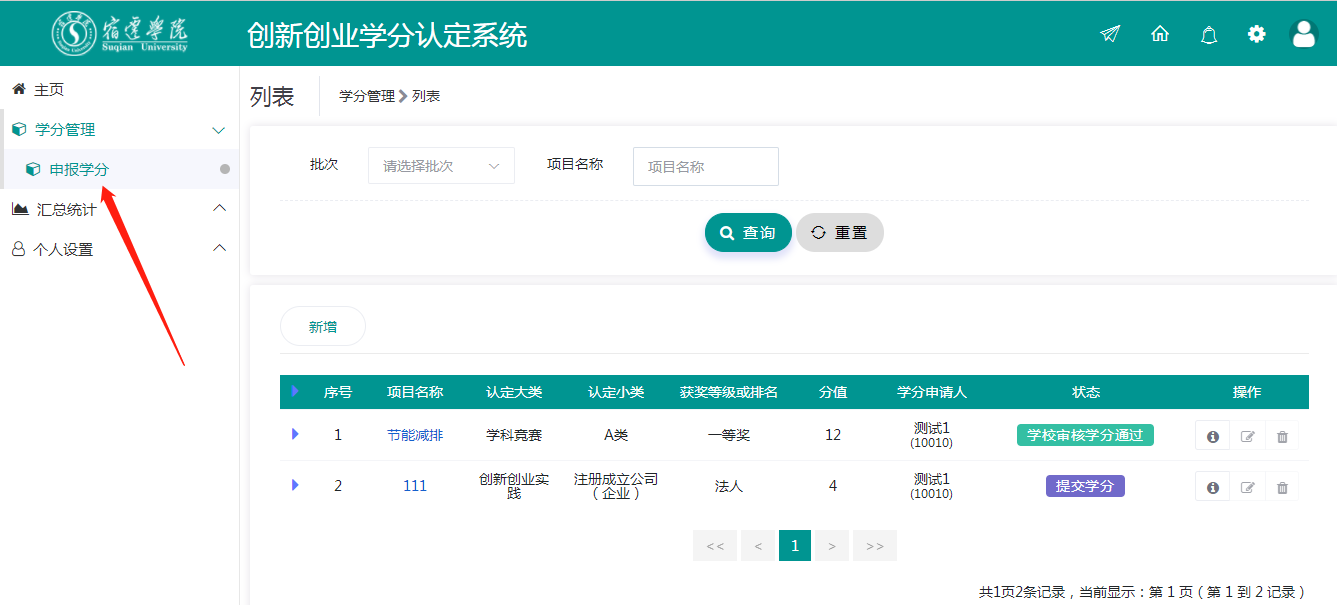Open 申报学分 in the sidebar
Image resolution: width=1337 pixels, height=605 pixels.
point(79,170)
